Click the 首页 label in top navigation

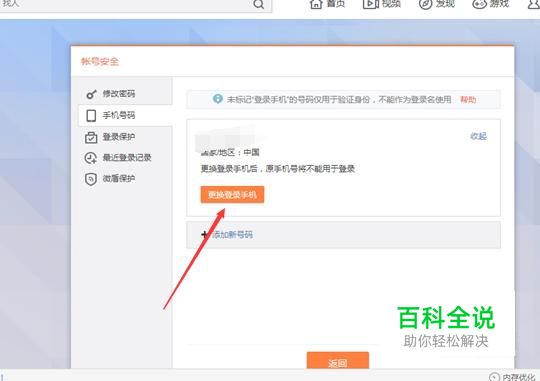click(x=335, y=4)
